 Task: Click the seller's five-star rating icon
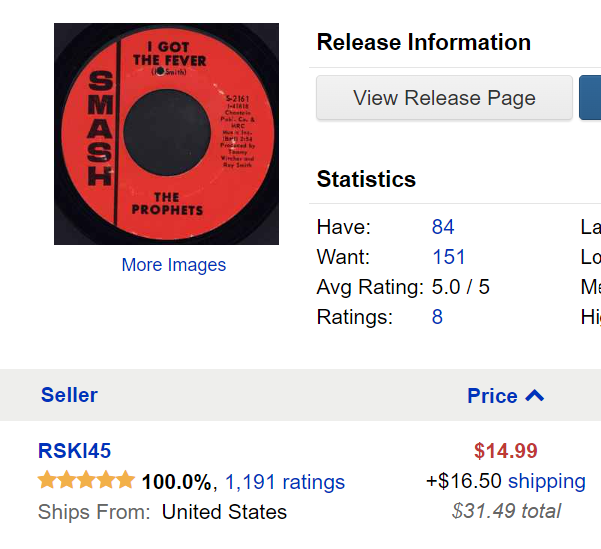pos(86,480)
